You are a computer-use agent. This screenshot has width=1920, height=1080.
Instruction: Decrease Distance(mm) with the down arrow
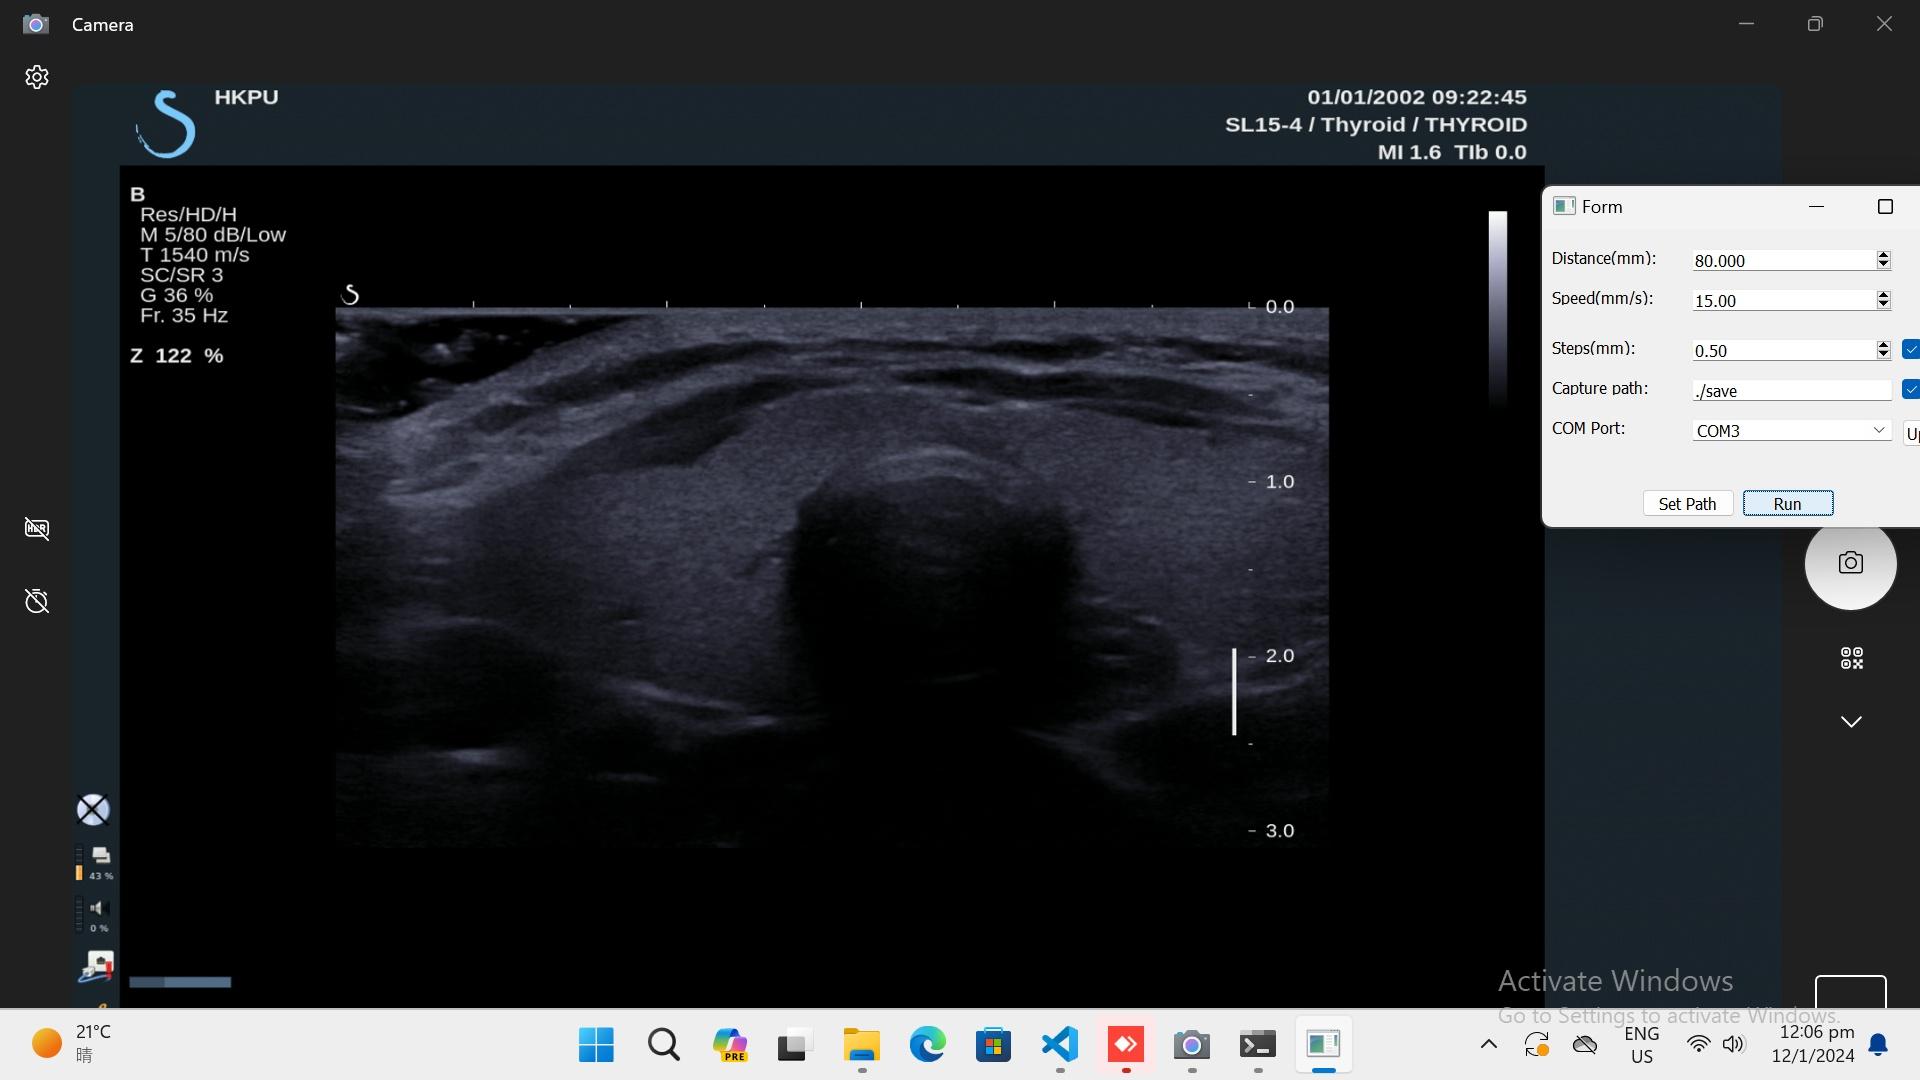pos(1883,265)
